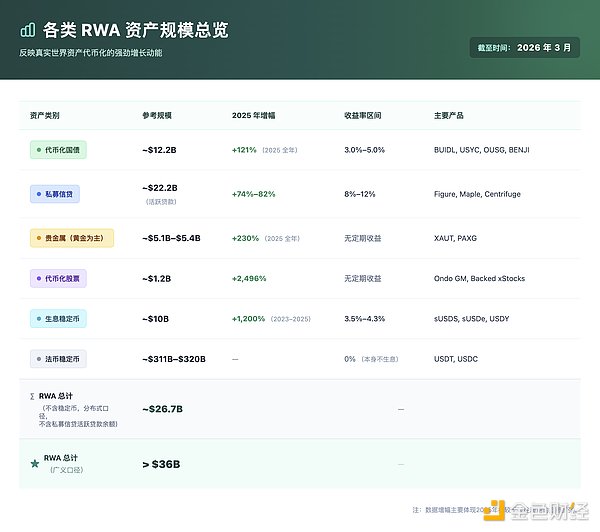Click the > $36B total value
Image resolution: width=600 pixels, height=532 pixels.
click(x=163, y=463)
